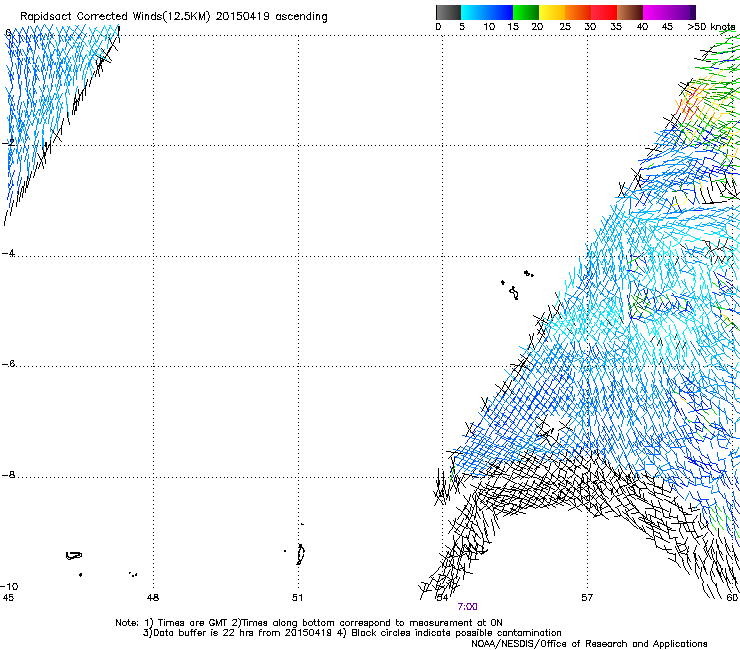Image resolution: width=740 pixels, height=650 pixels.
Task: Click the dark purple 45–50 knot legend swatch
Action: [682, 12]
